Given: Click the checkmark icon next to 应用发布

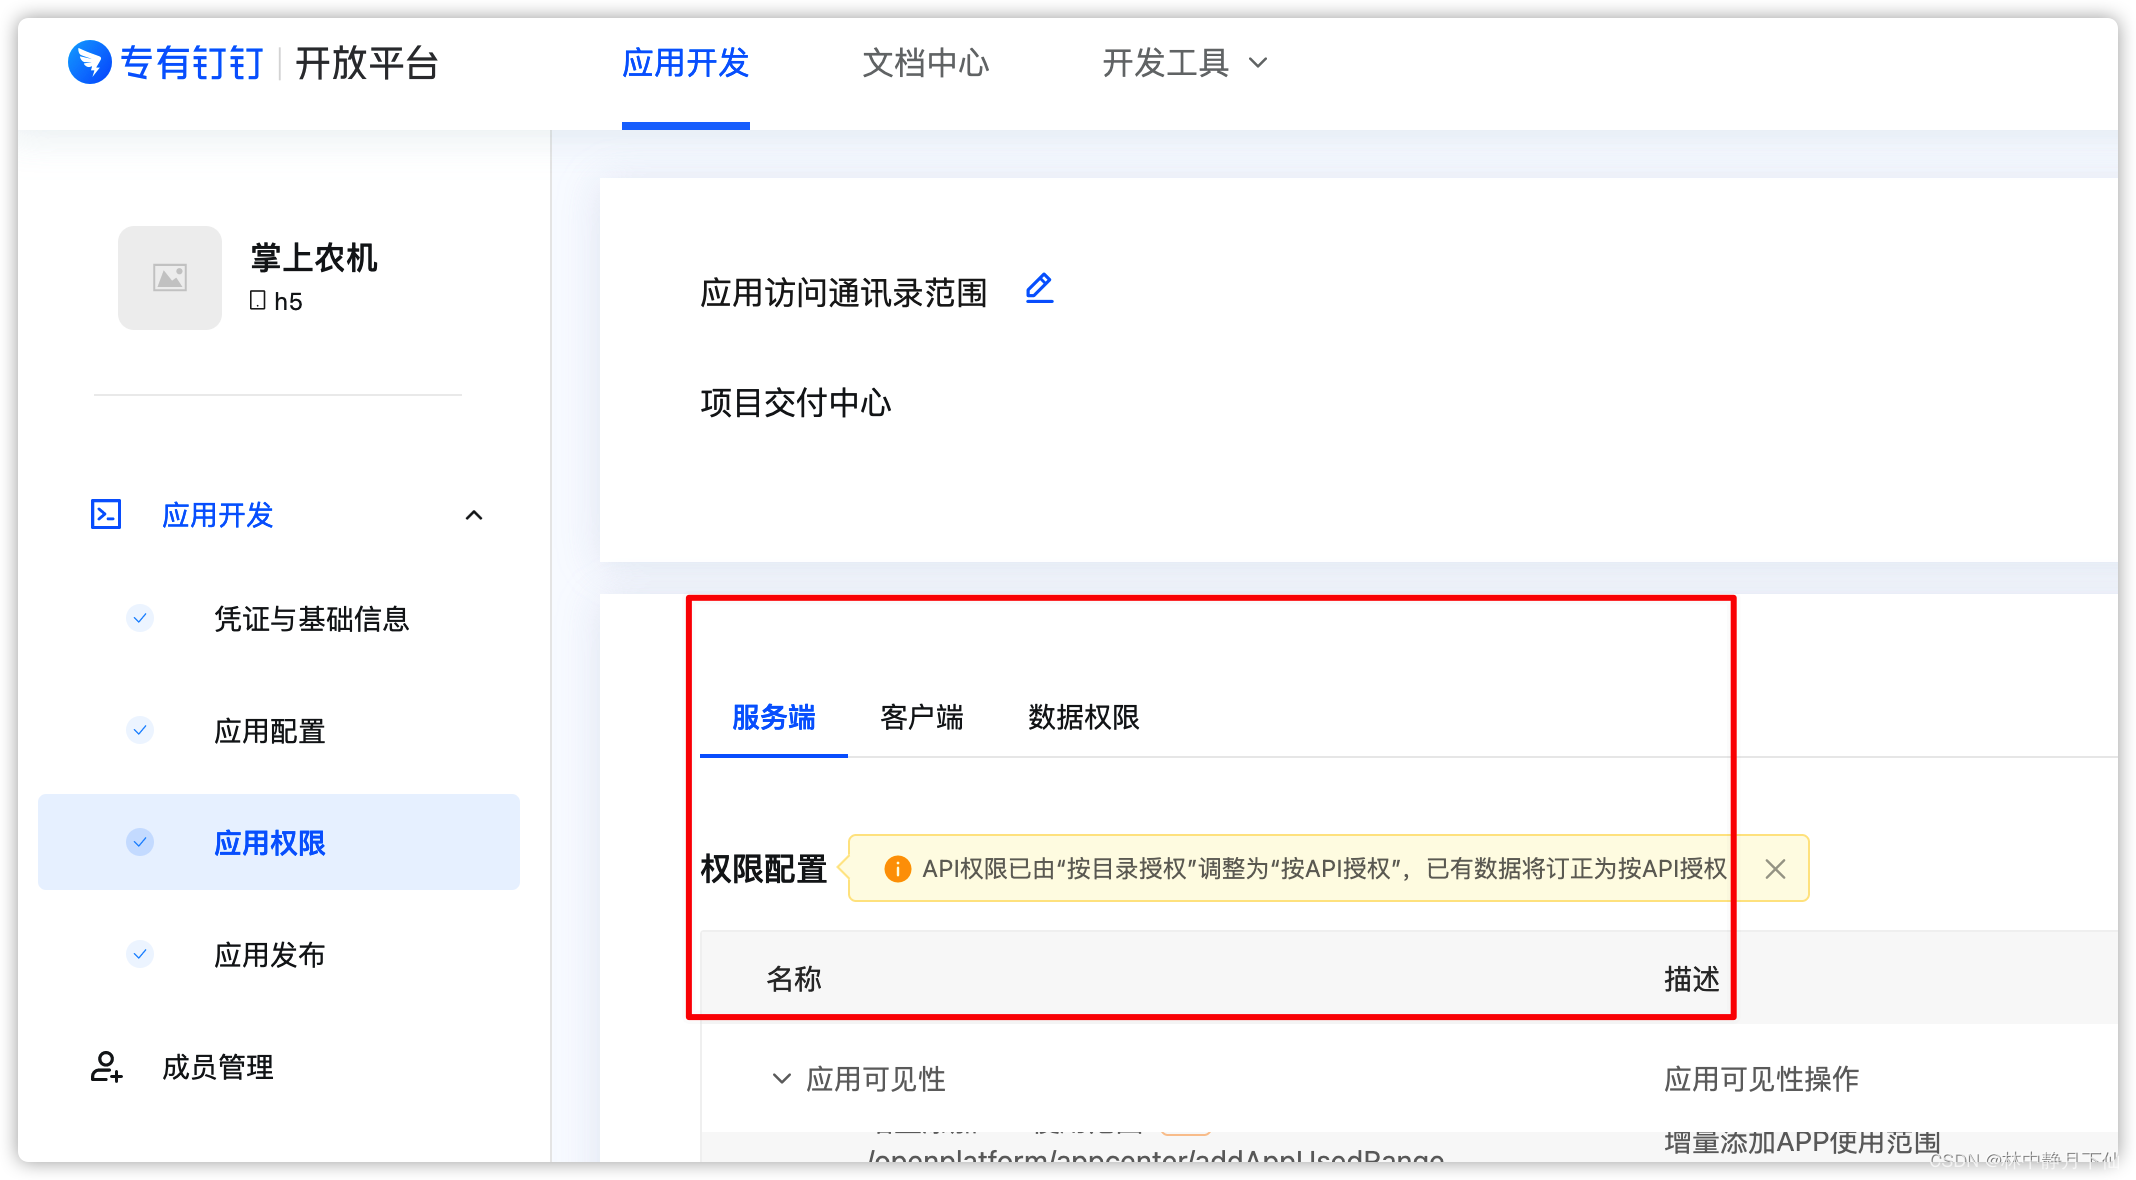Looking at the screenshot, I should (139, 953).
